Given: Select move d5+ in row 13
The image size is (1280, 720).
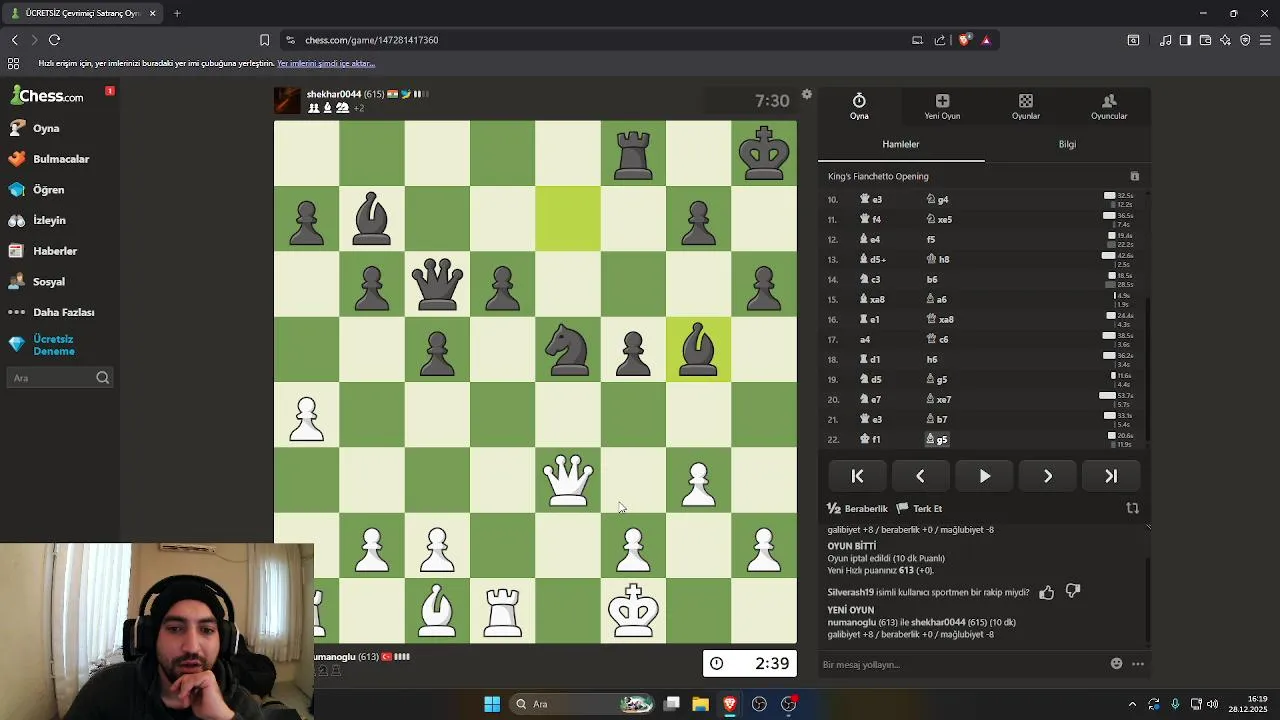Looking at the screenshot, I should tap(873, 259).
